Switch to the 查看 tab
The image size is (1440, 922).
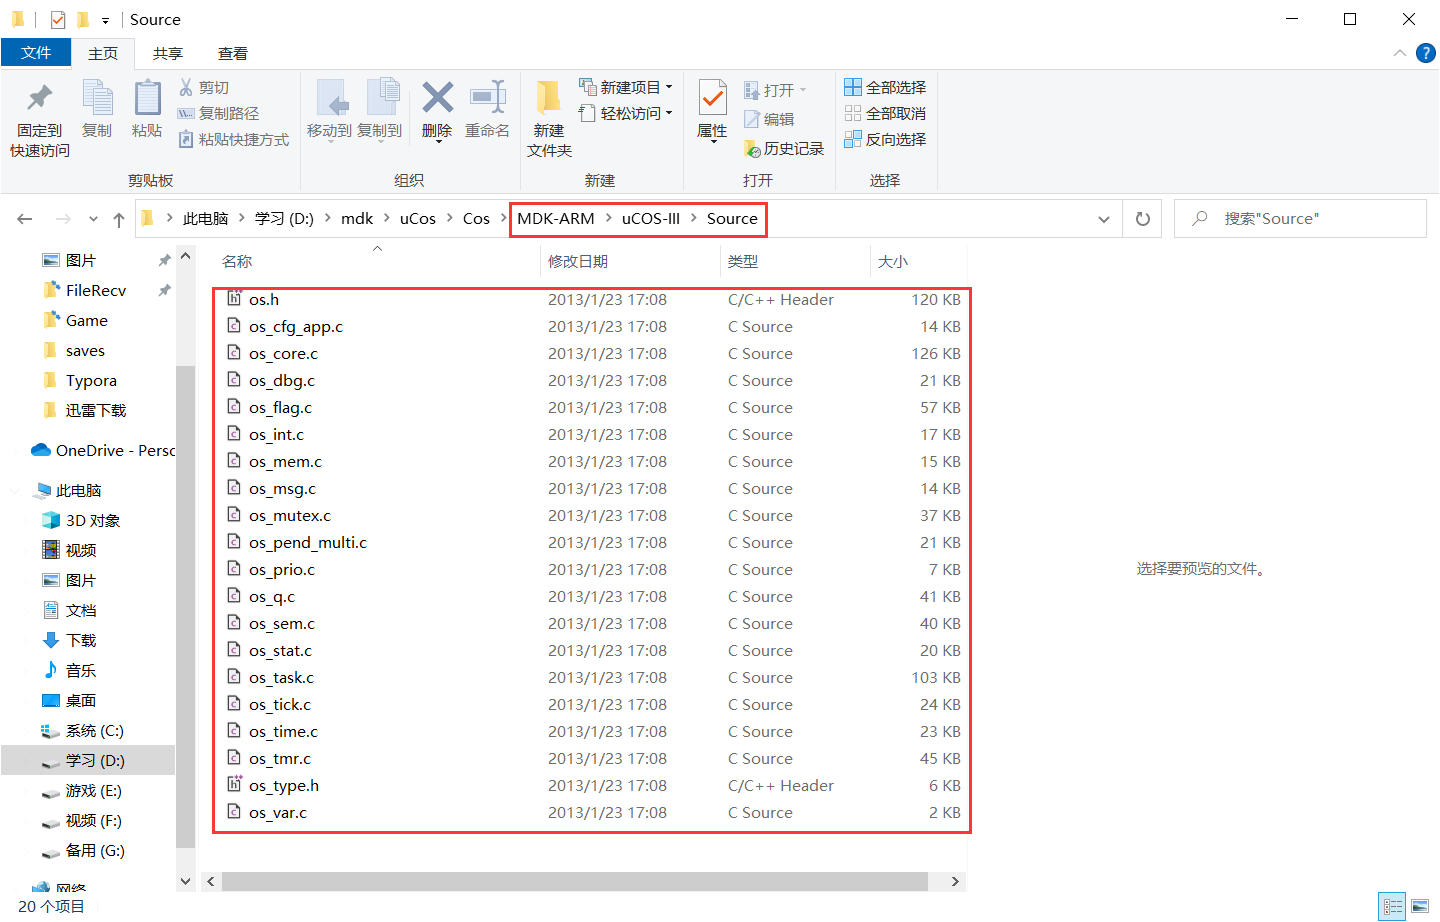(x=233, y=53)
